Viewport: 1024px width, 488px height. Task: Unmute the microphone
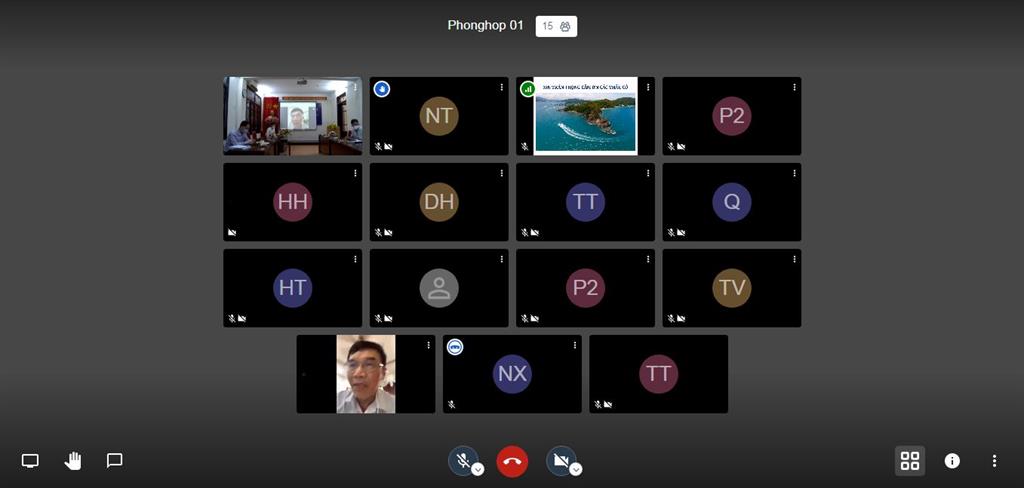[461, 460]
